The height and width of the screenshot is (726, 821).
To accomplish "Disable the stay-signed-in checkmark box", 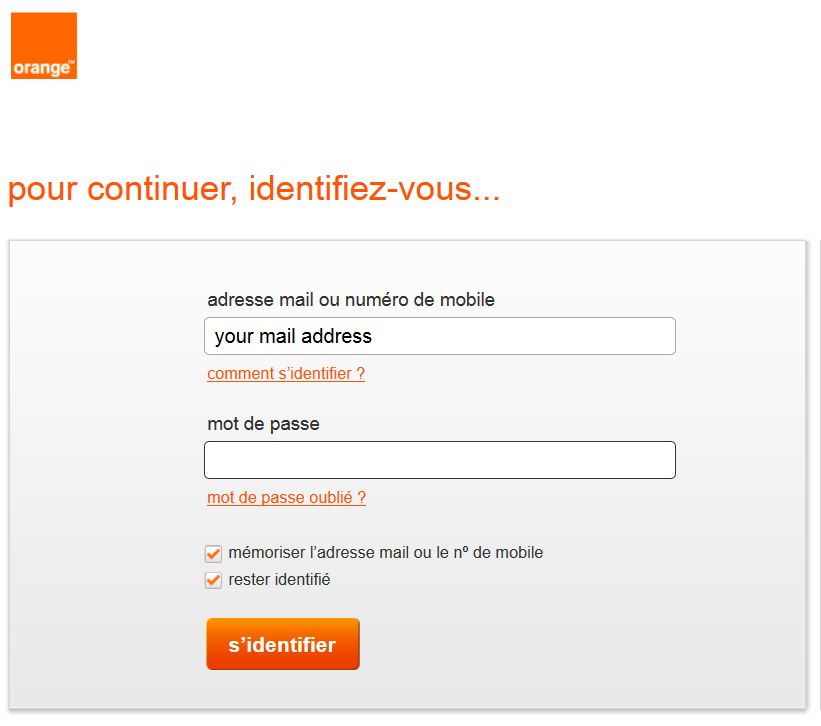I will tap(213, 580).
